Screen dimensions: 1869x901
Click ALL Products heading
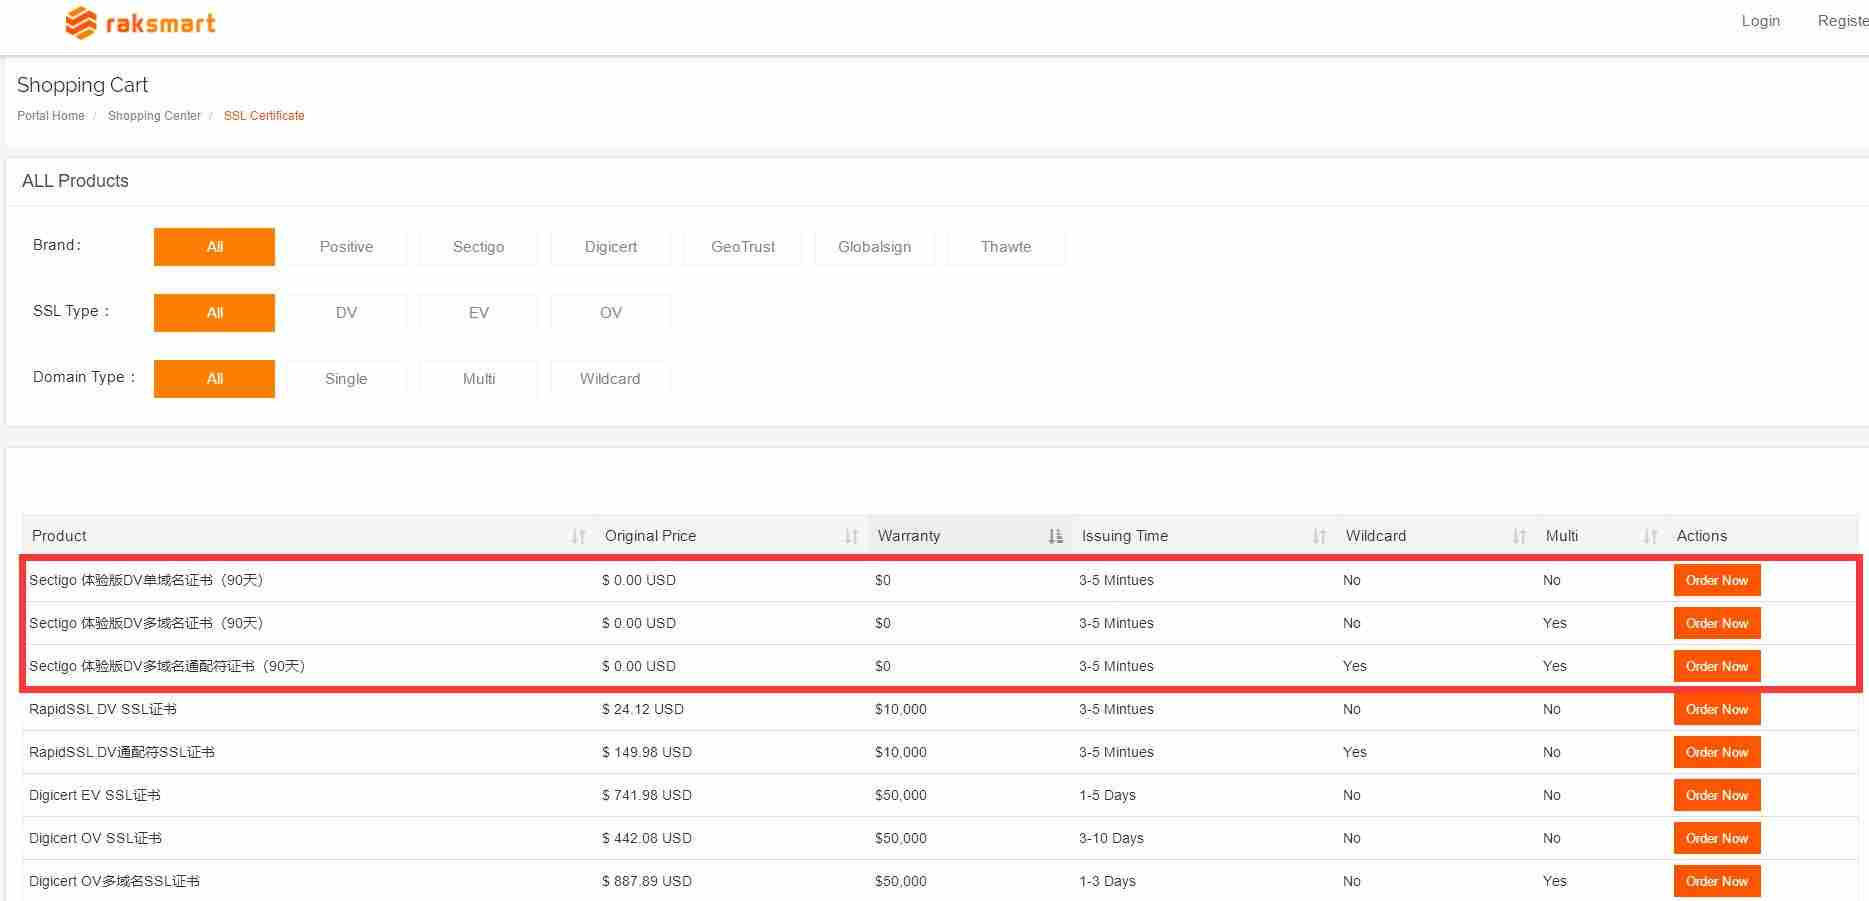pos(75,181)
